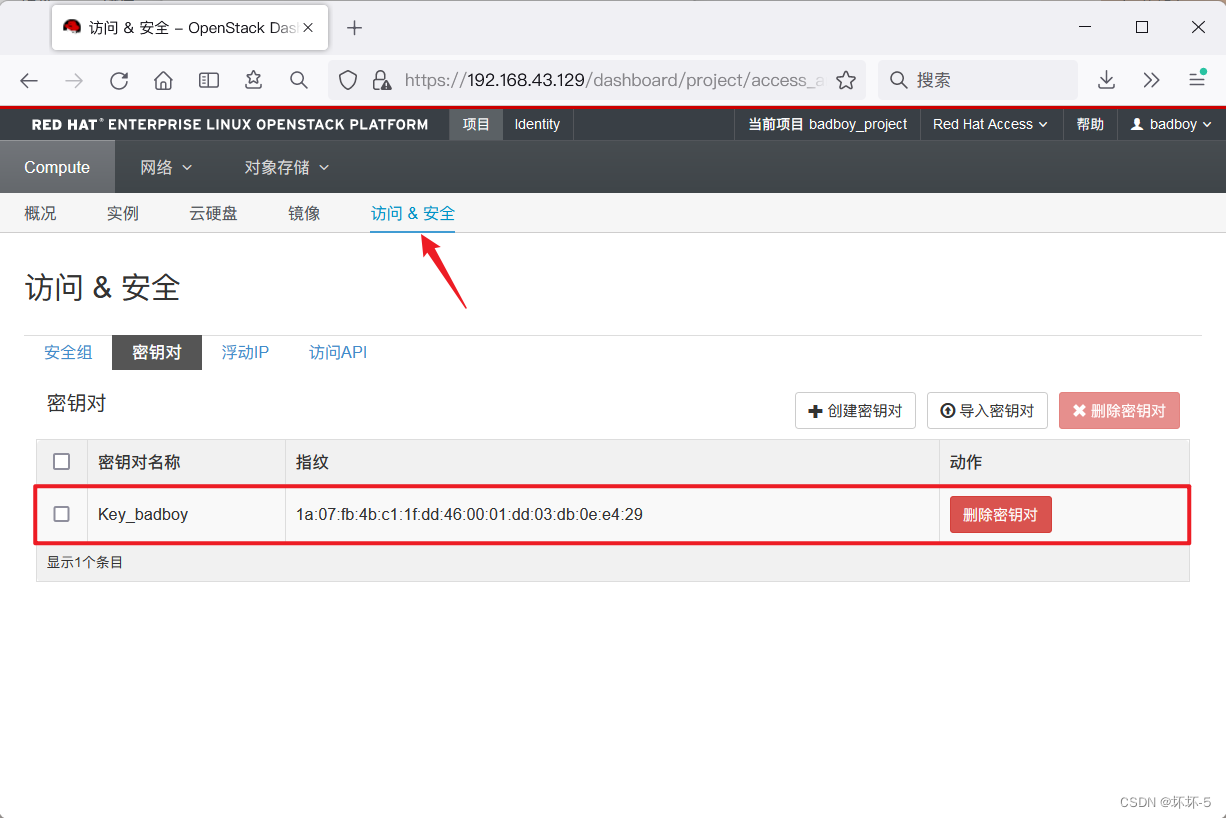Screen dimensions: 1226x818
Task: Open the browser hamburger menu
Action: (1197, 80)
